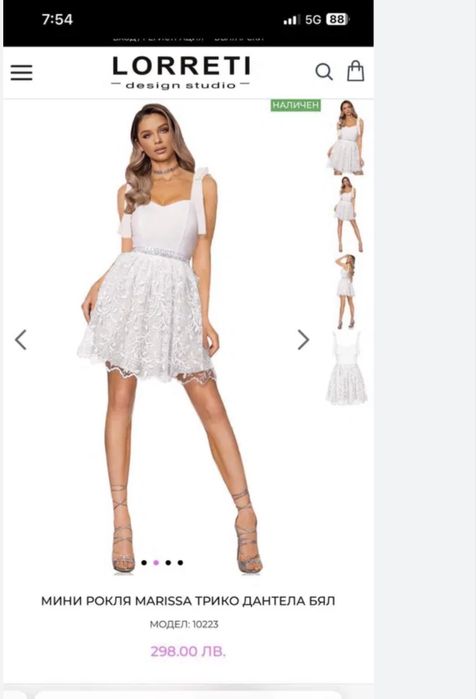This screenshot has width=476, height=699.
Task: Select the back view model thumbnail
Action: tap(346, 292)
